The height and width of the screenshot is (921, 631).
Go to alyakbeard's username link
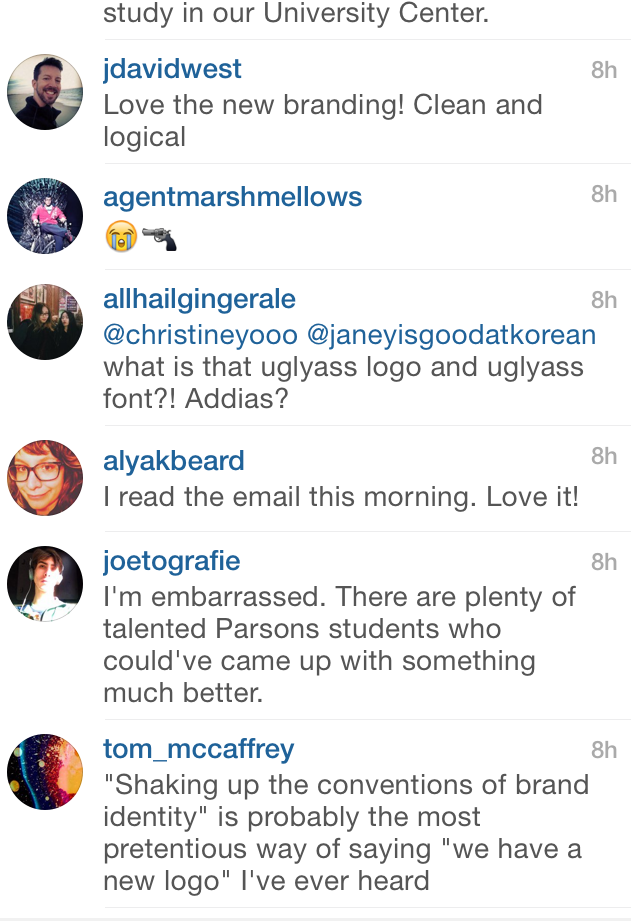[174, 460]
